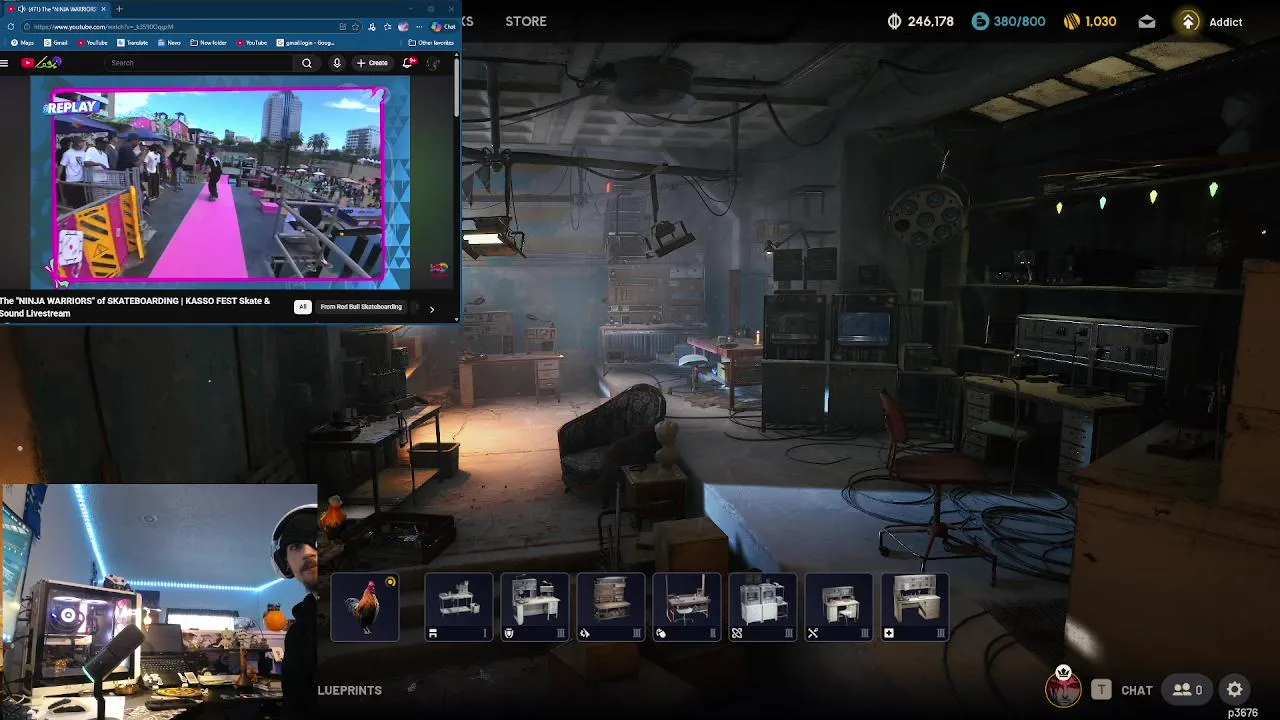1280x720 pixels.
Task: Open the News bookmark
Action: (169, 43)
